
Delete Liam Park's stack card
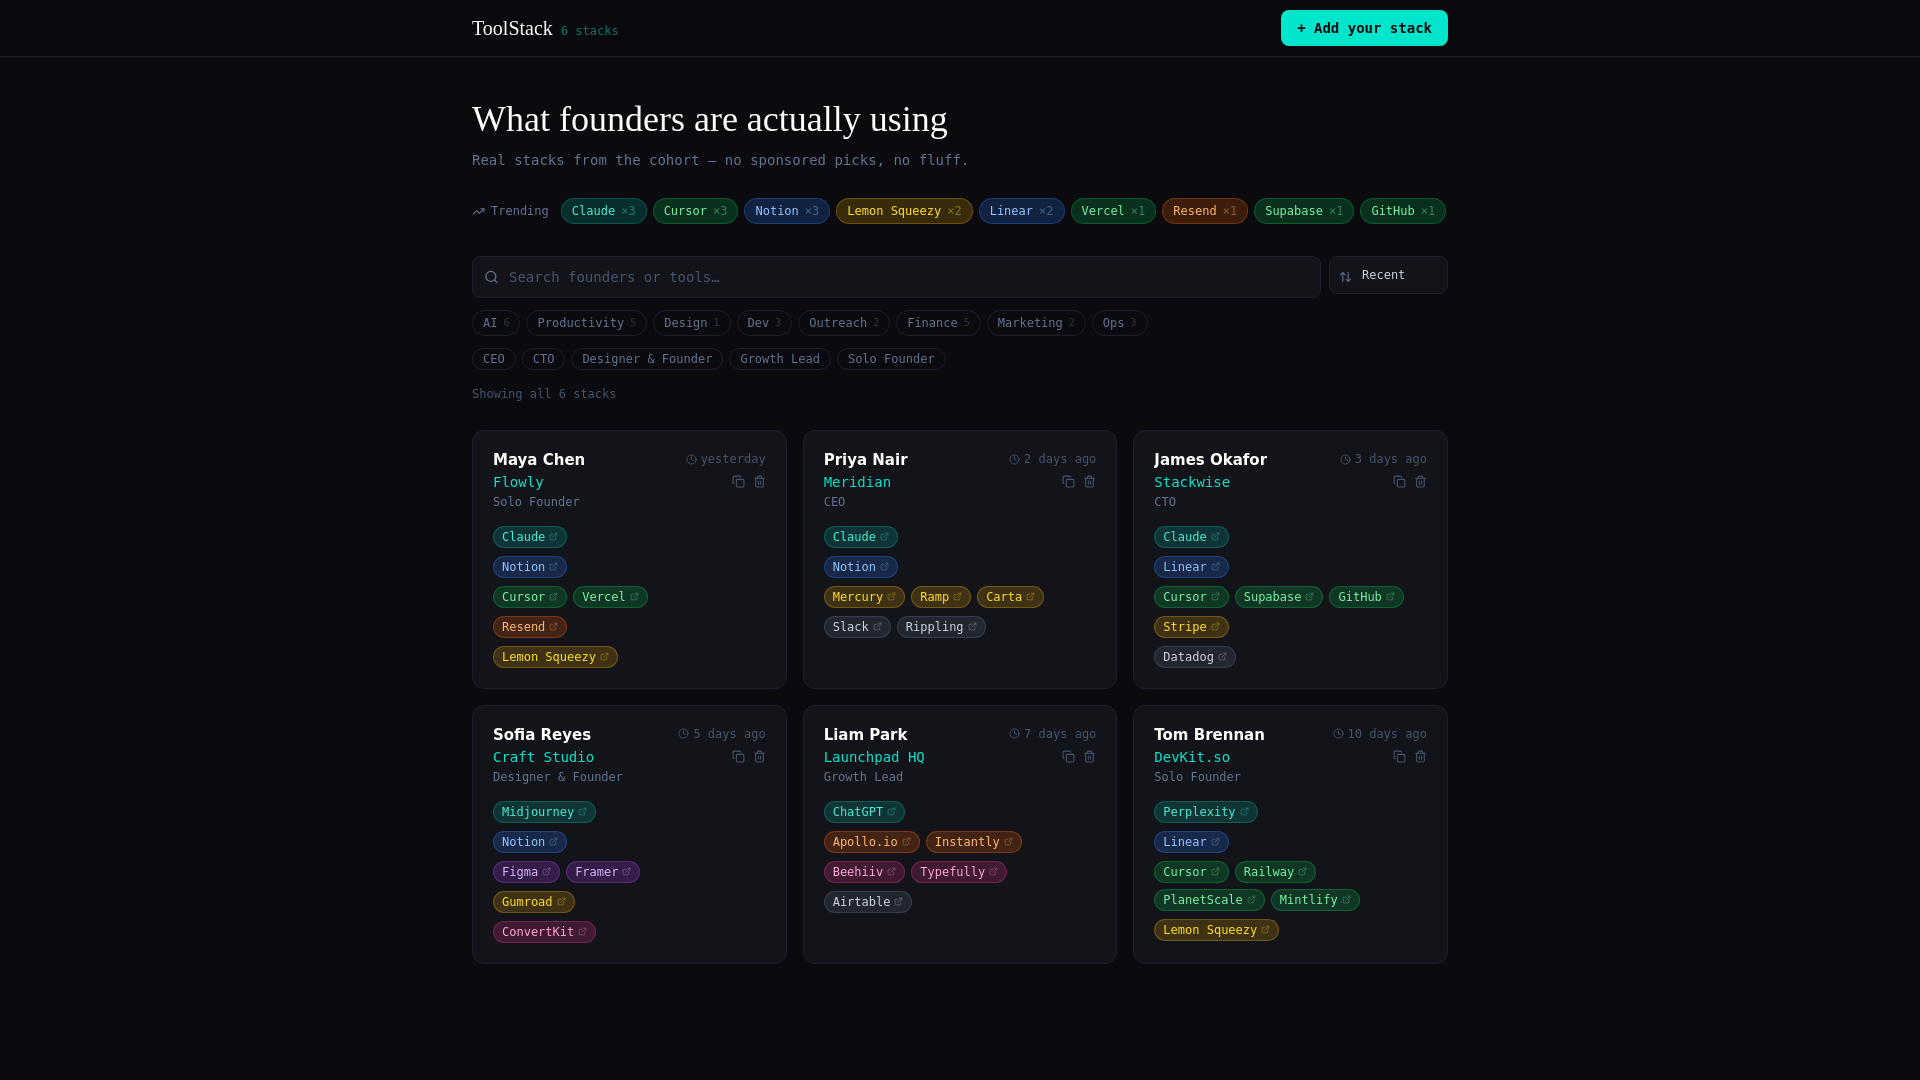(1089, 757)
